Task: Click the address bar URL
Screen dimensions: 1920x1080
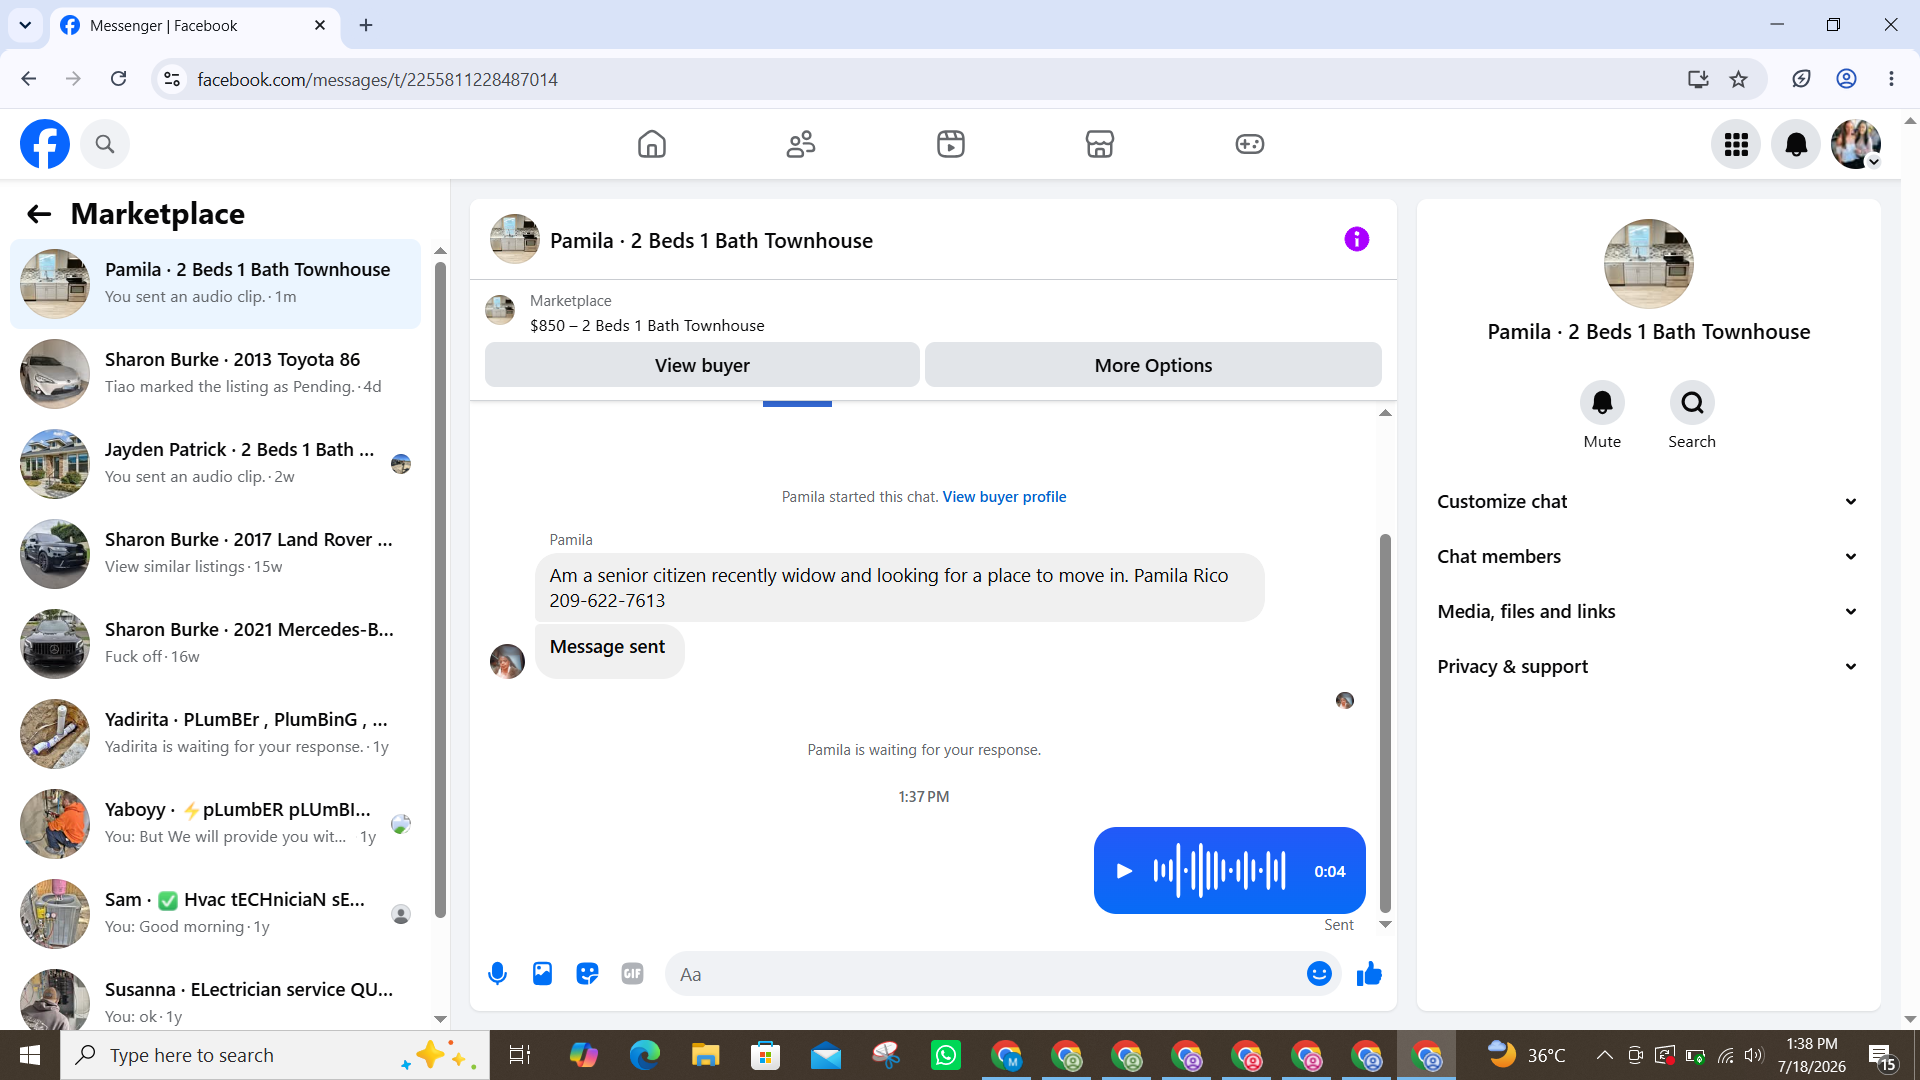Action: coord(378,79)
